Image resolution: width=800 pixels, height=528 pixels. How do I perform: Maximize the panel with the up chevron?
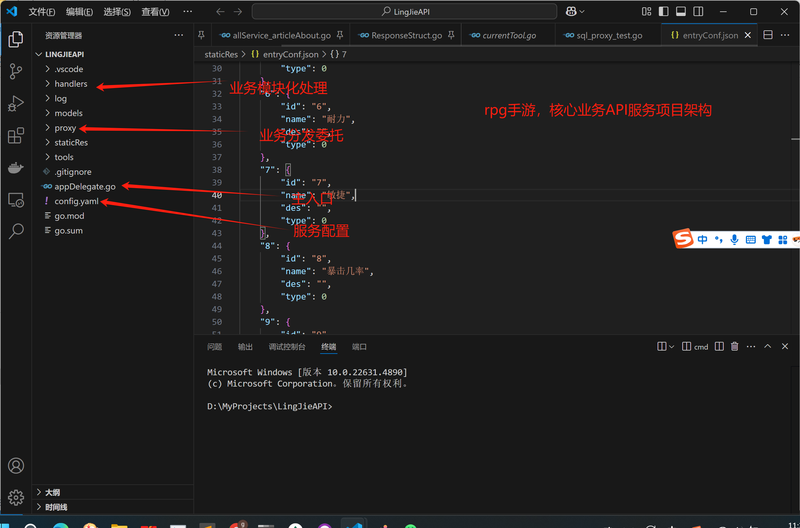(x=768, y=346)
